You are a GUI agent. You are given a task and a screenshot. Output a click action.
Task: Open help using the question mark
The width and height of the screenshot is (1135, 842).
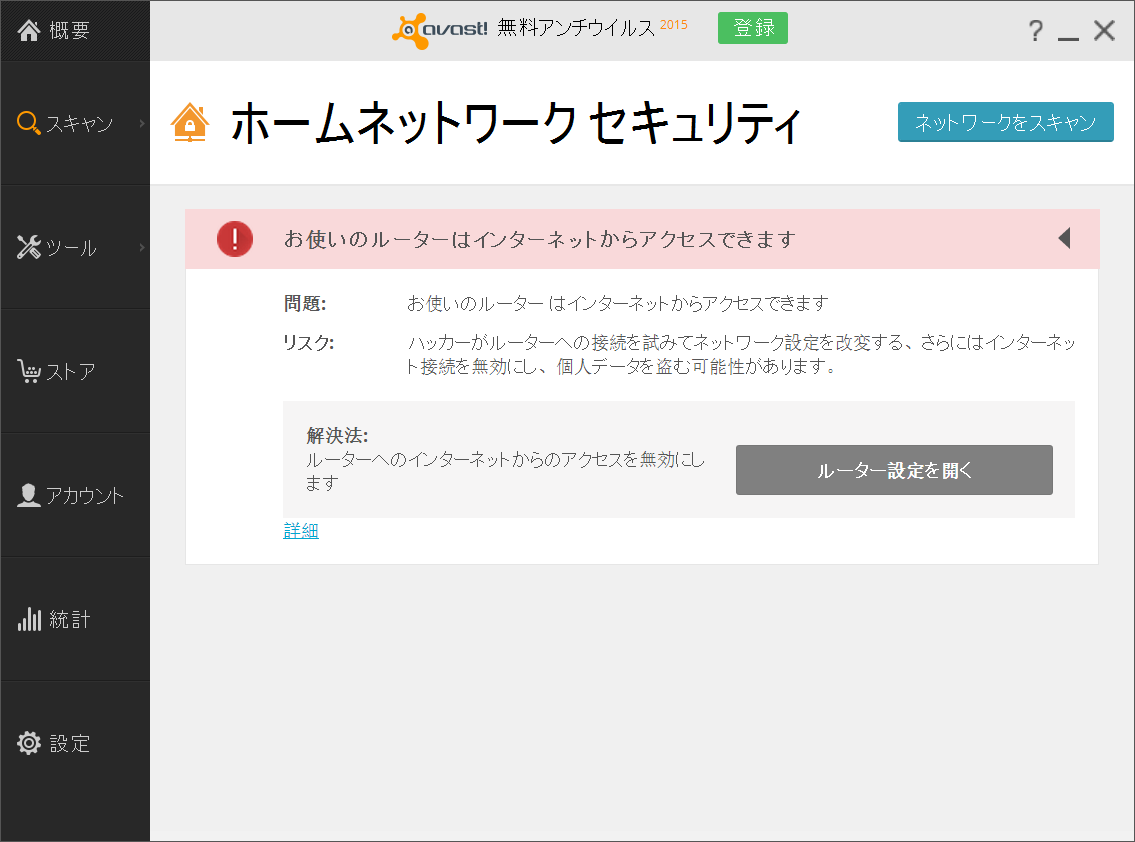[x=1034, y=30]
